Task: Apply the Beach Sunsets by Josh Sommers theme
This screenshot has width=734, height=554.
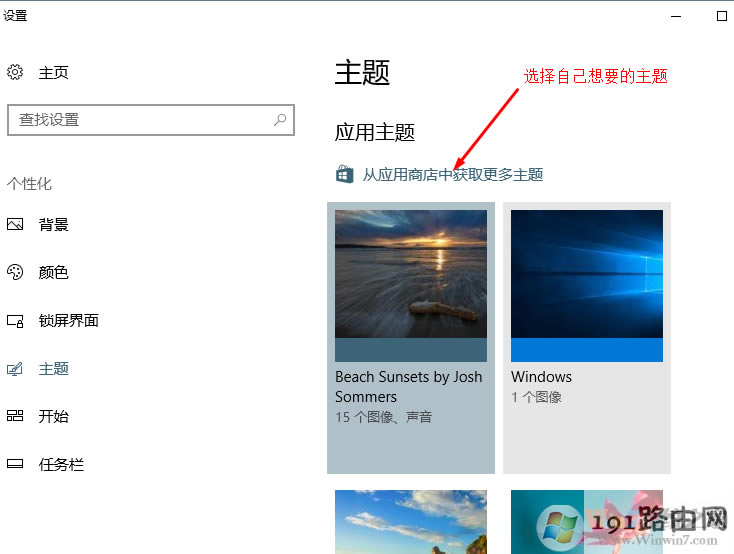Action: 411,336
